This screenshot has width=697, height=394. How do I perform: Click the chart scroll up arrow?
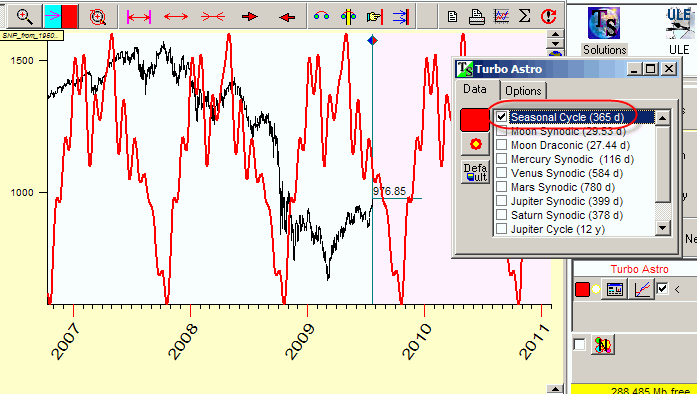pyautogui.click(x=555, y=34)
